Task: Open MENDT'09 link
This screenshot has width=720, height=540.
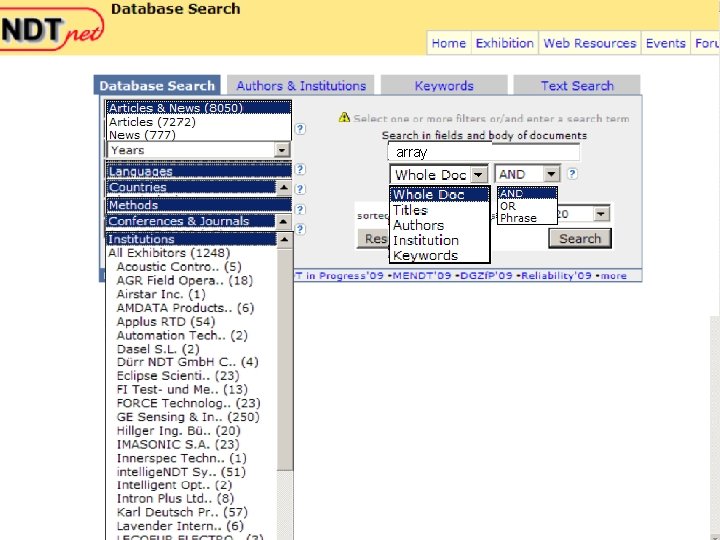Action: click(x=422, y=276)
